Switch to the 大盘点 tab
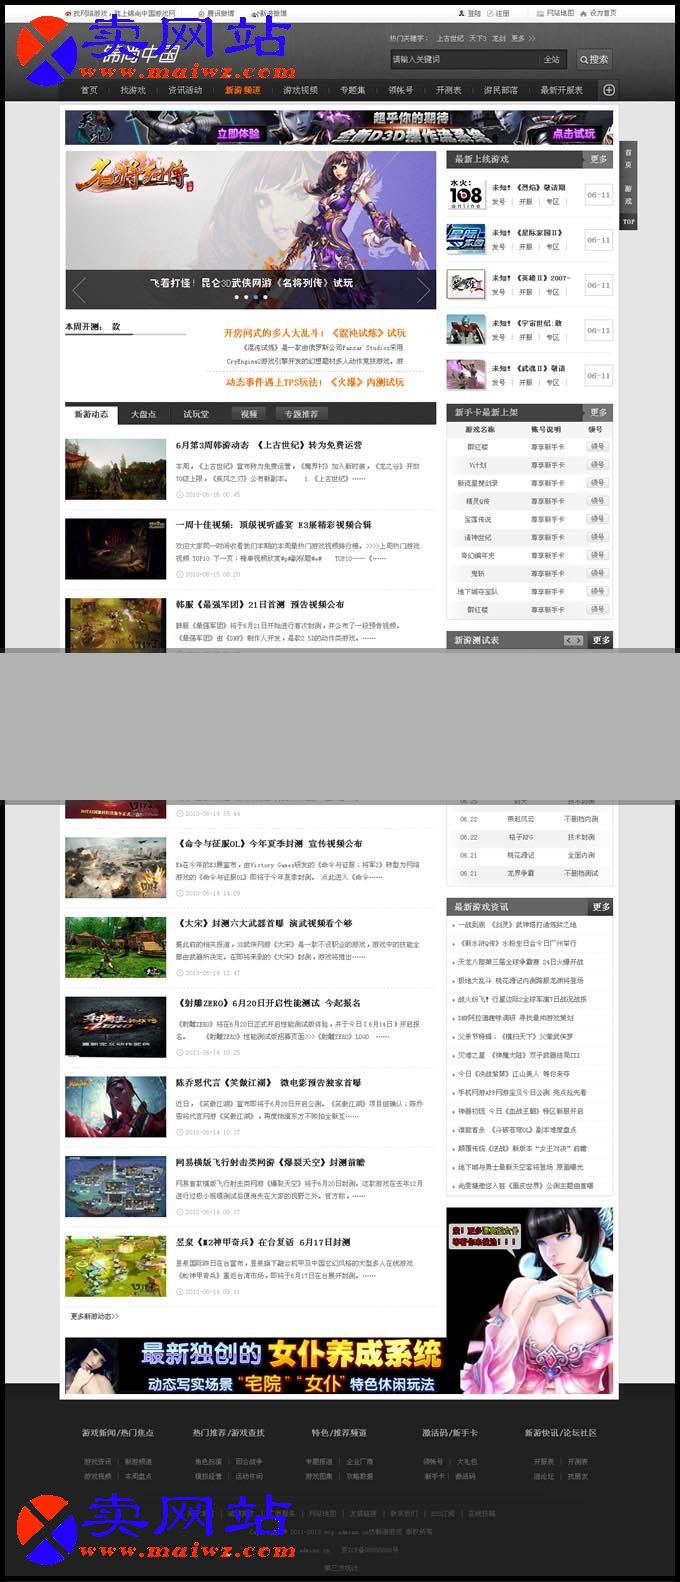The width and height of the screenshot is (680, 1582). pos(144,414)
